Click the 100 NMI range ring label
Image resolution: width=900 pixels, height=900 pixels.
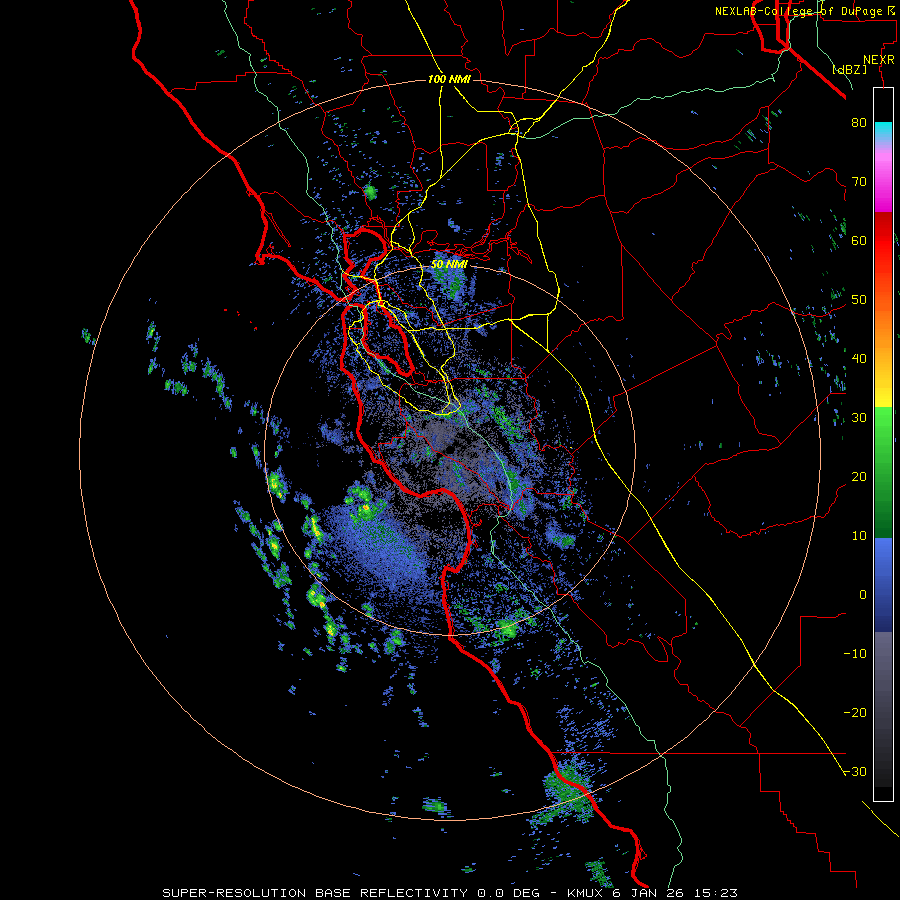[449, 79]
